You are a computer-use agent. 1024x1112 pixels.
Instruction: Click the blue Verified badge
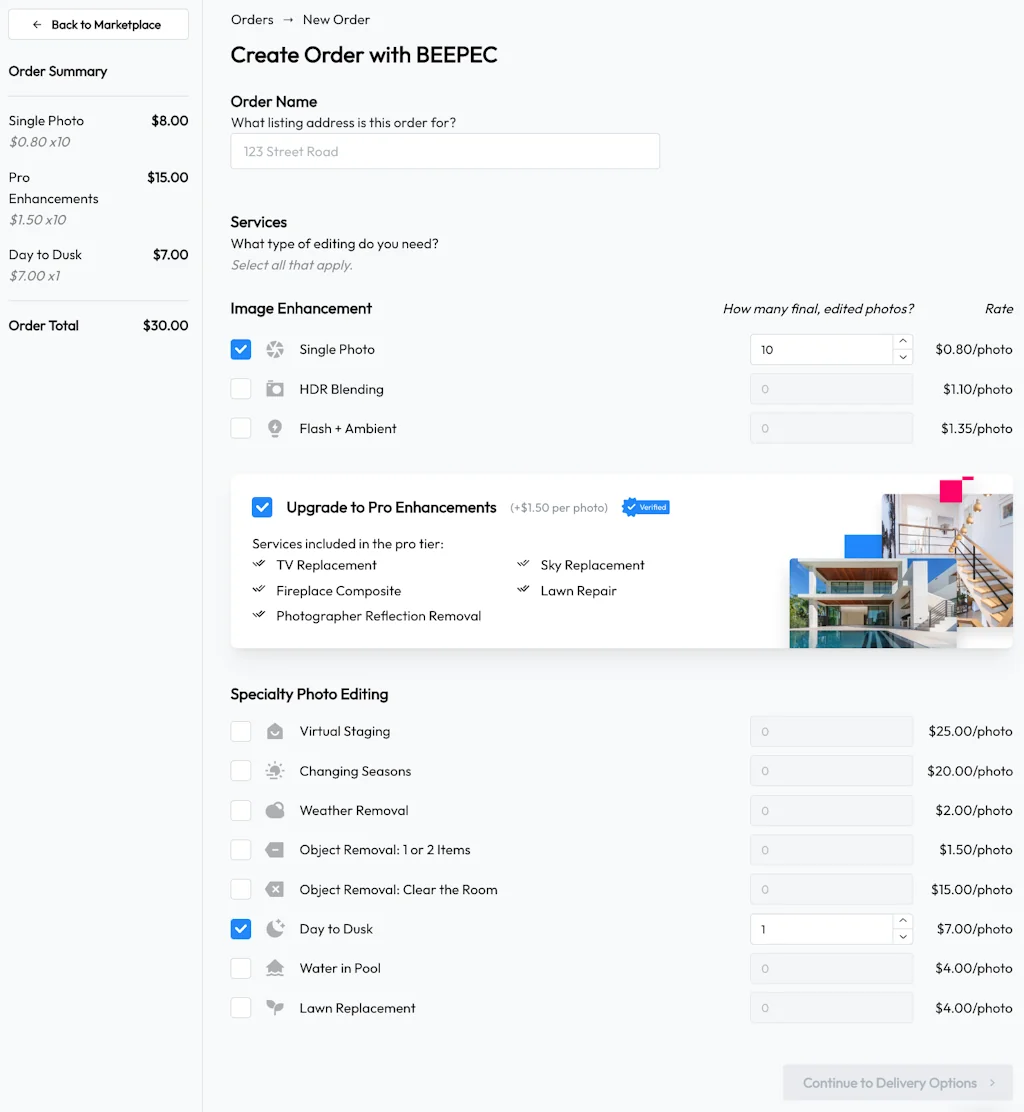click(x=645, y=507)
